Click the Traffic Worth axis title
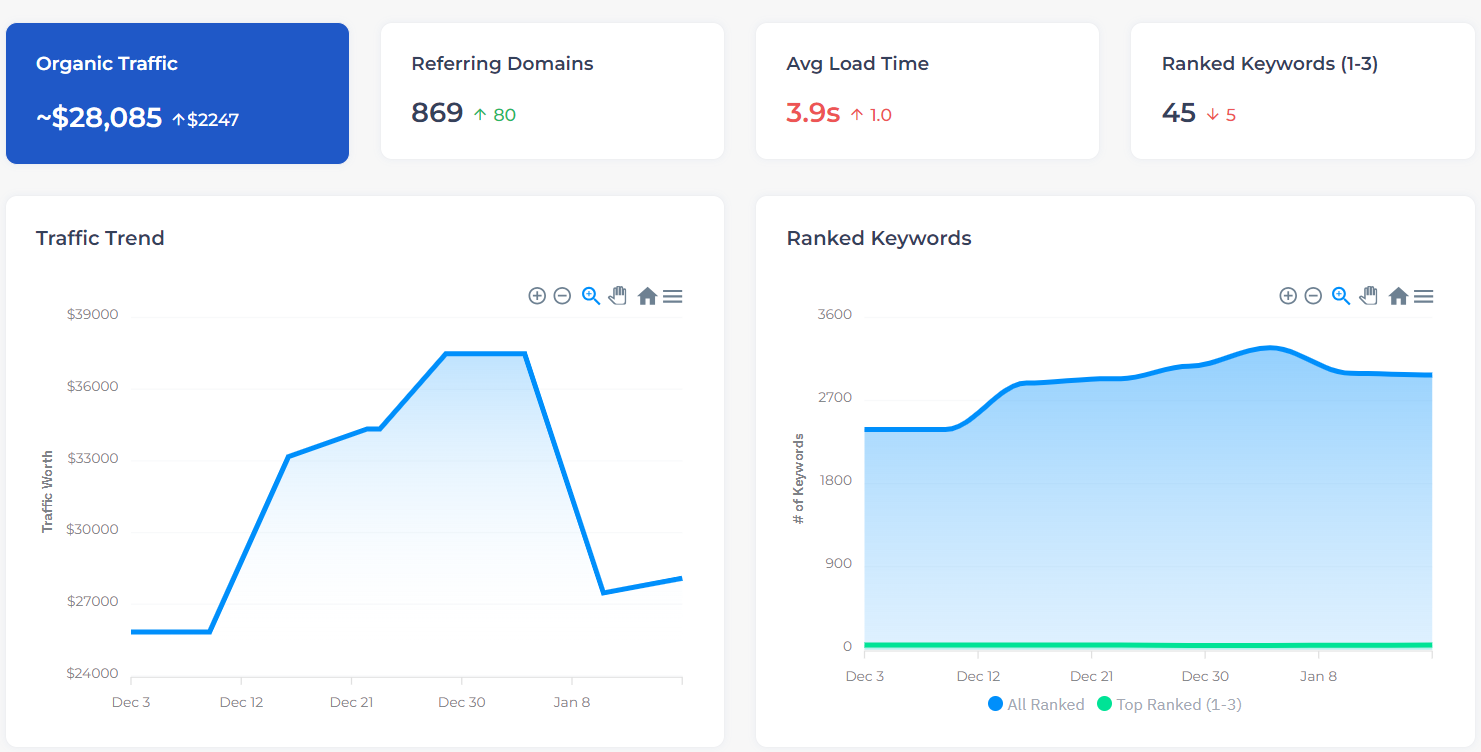Image resolution: width=1481 pixels, height=752 pixels. [x=47, y=491]
